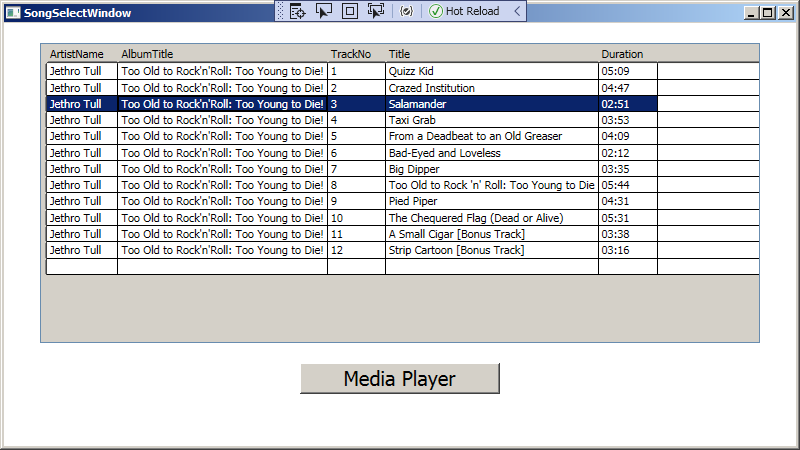Image resolution: width=800 pixels, height=450 pixels.
Task: Click duration cell 04:47
Action: click(x=628, y=88)
